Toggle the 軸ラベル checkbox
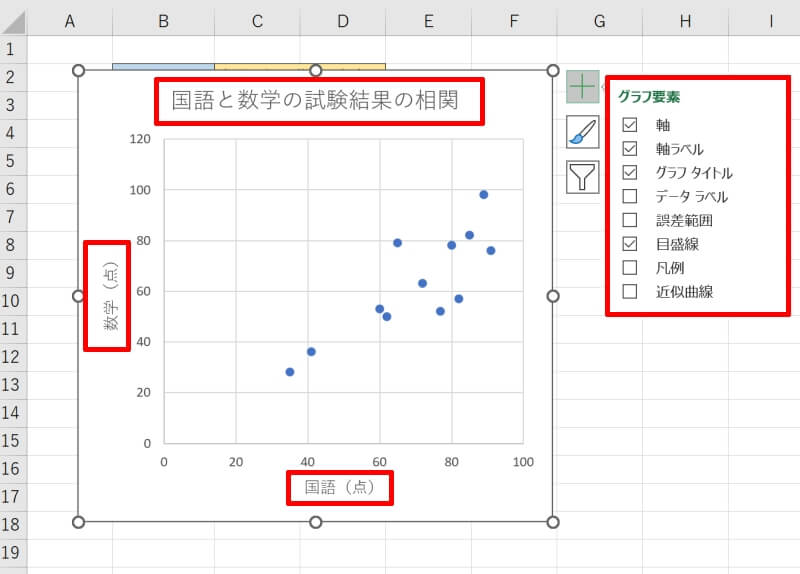800x574 pixels. click(630, 148)
